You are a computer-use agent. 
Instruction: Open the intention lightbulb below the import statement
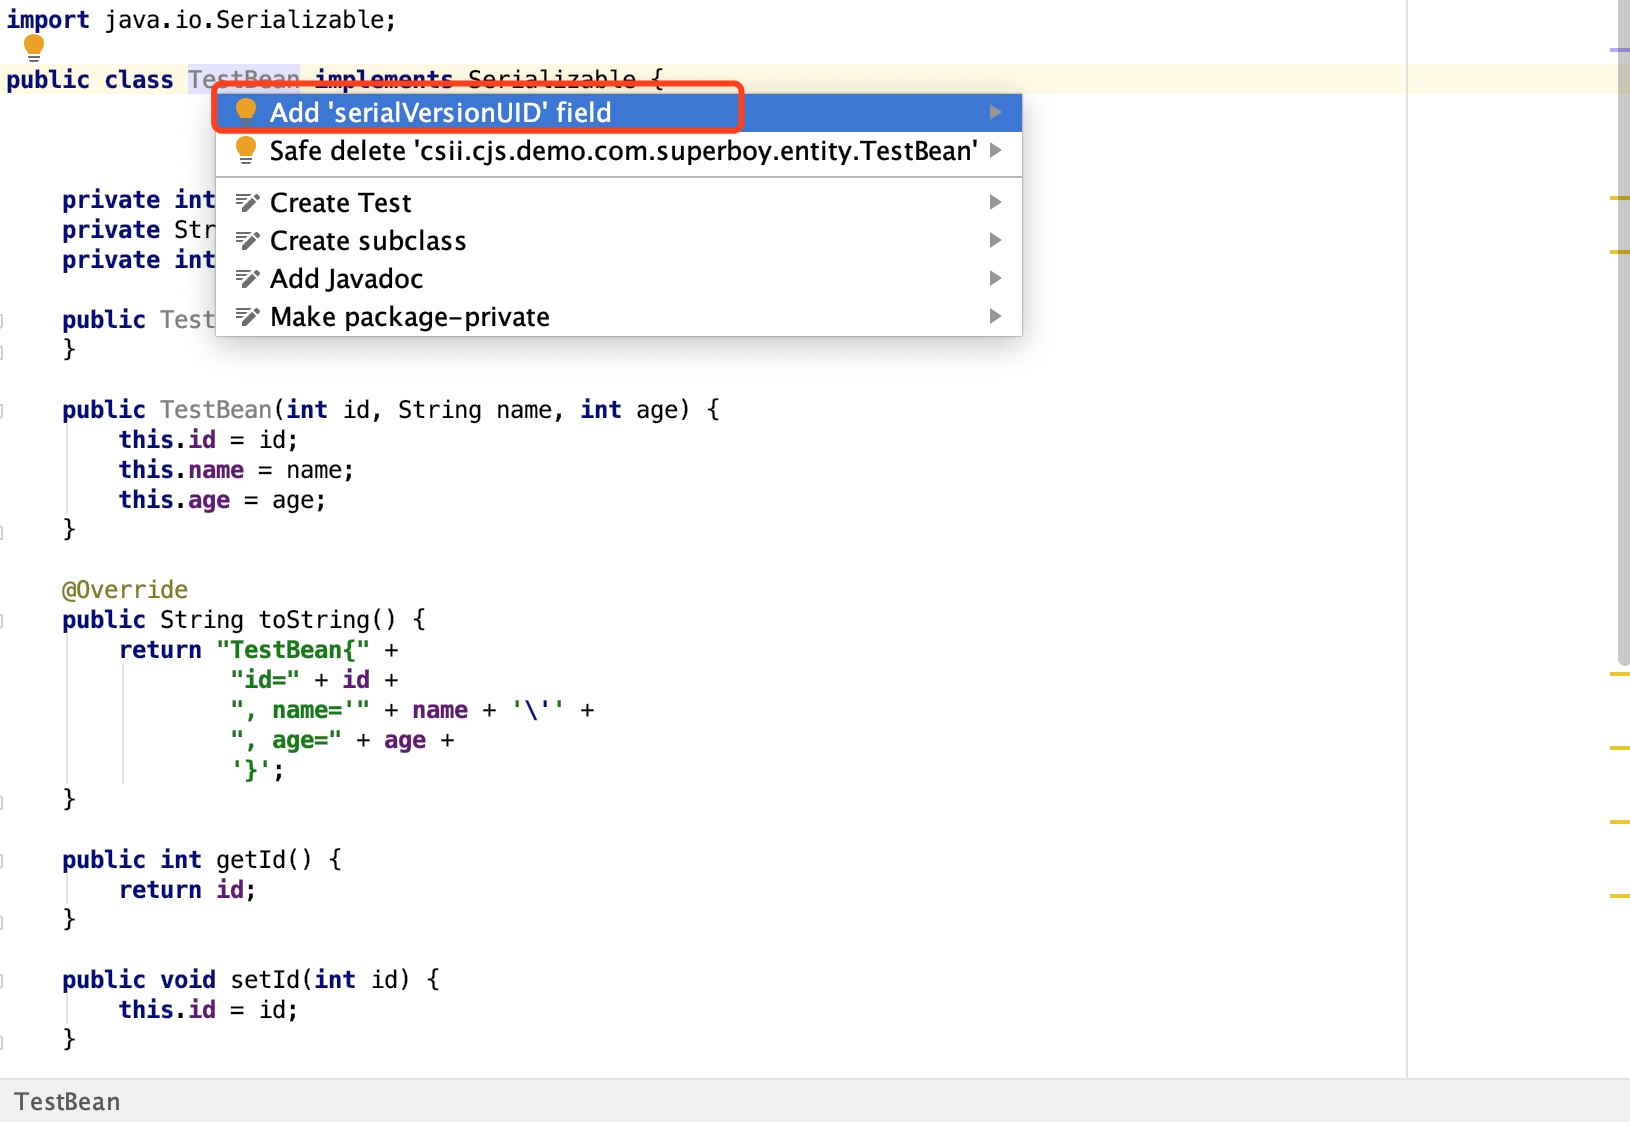tap(33, 46)
